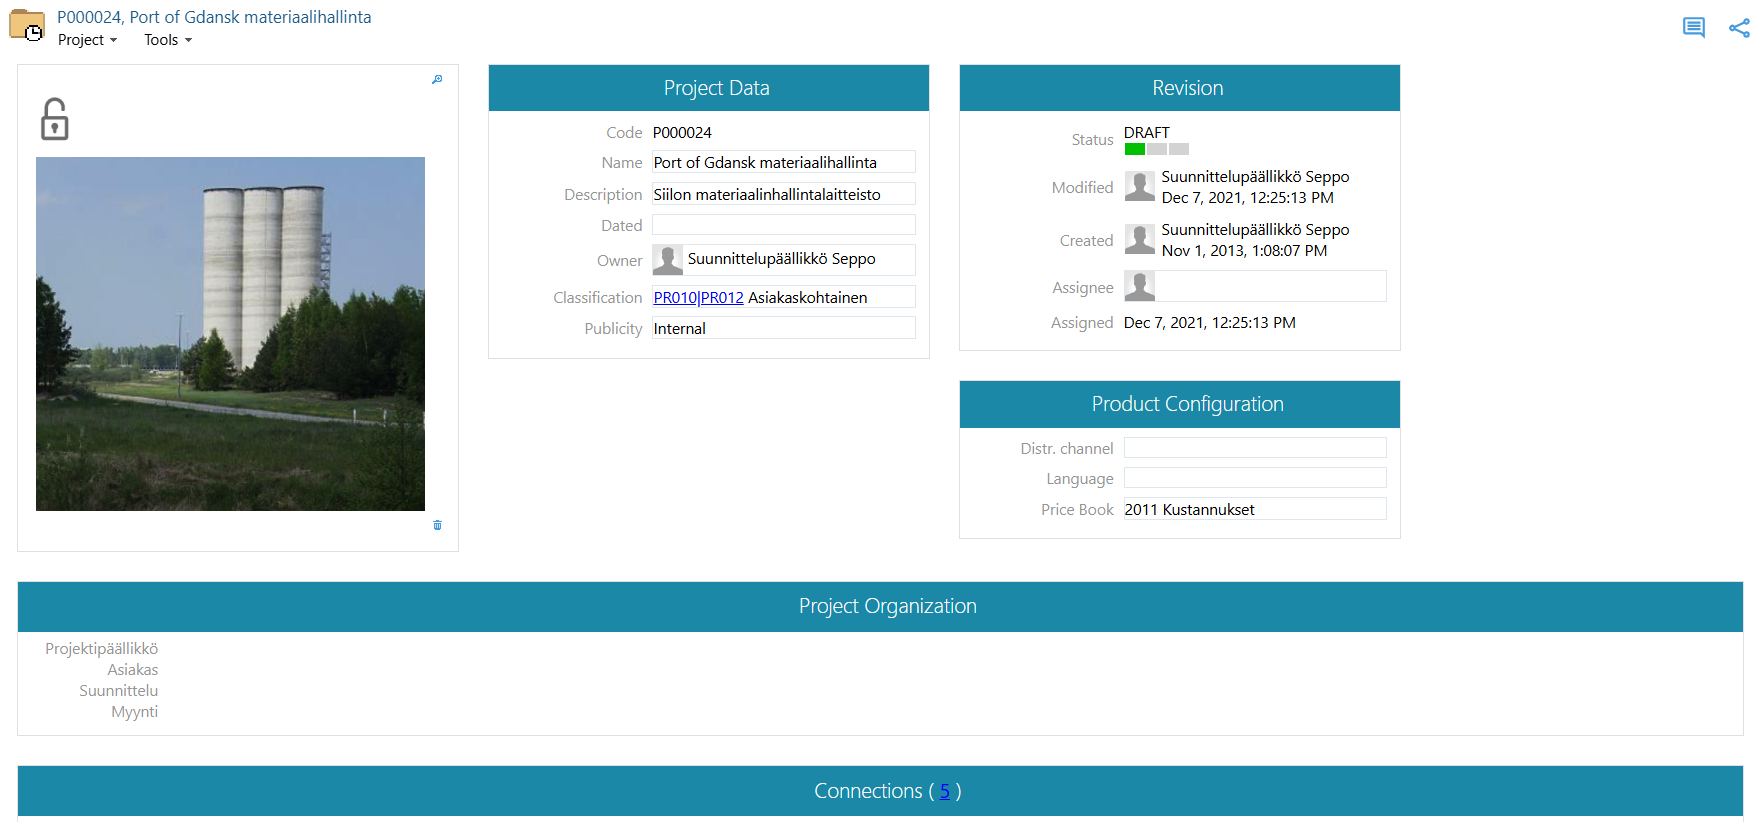Click the green DRAFT status indicator
Viewport: 1763px width, 822px height.
(1134, 150)
